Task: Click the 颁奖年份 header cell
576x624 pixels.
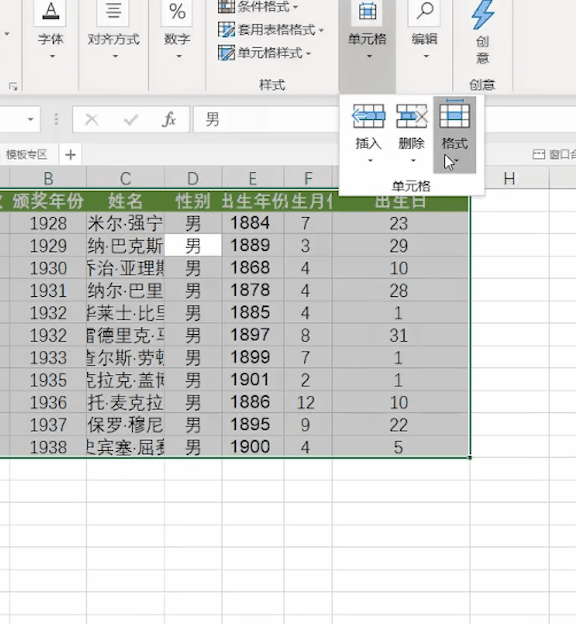Action: point(48,201)
